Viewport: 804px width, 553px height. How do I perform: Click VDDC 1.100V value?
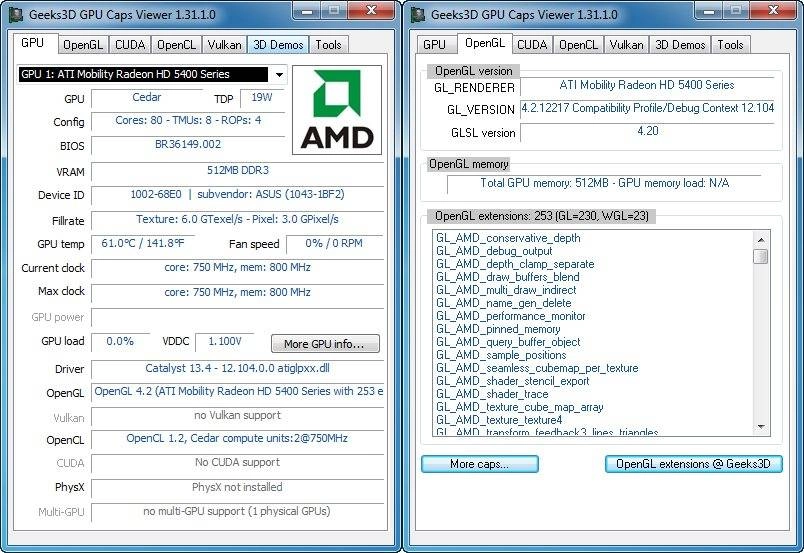[225, 342]
